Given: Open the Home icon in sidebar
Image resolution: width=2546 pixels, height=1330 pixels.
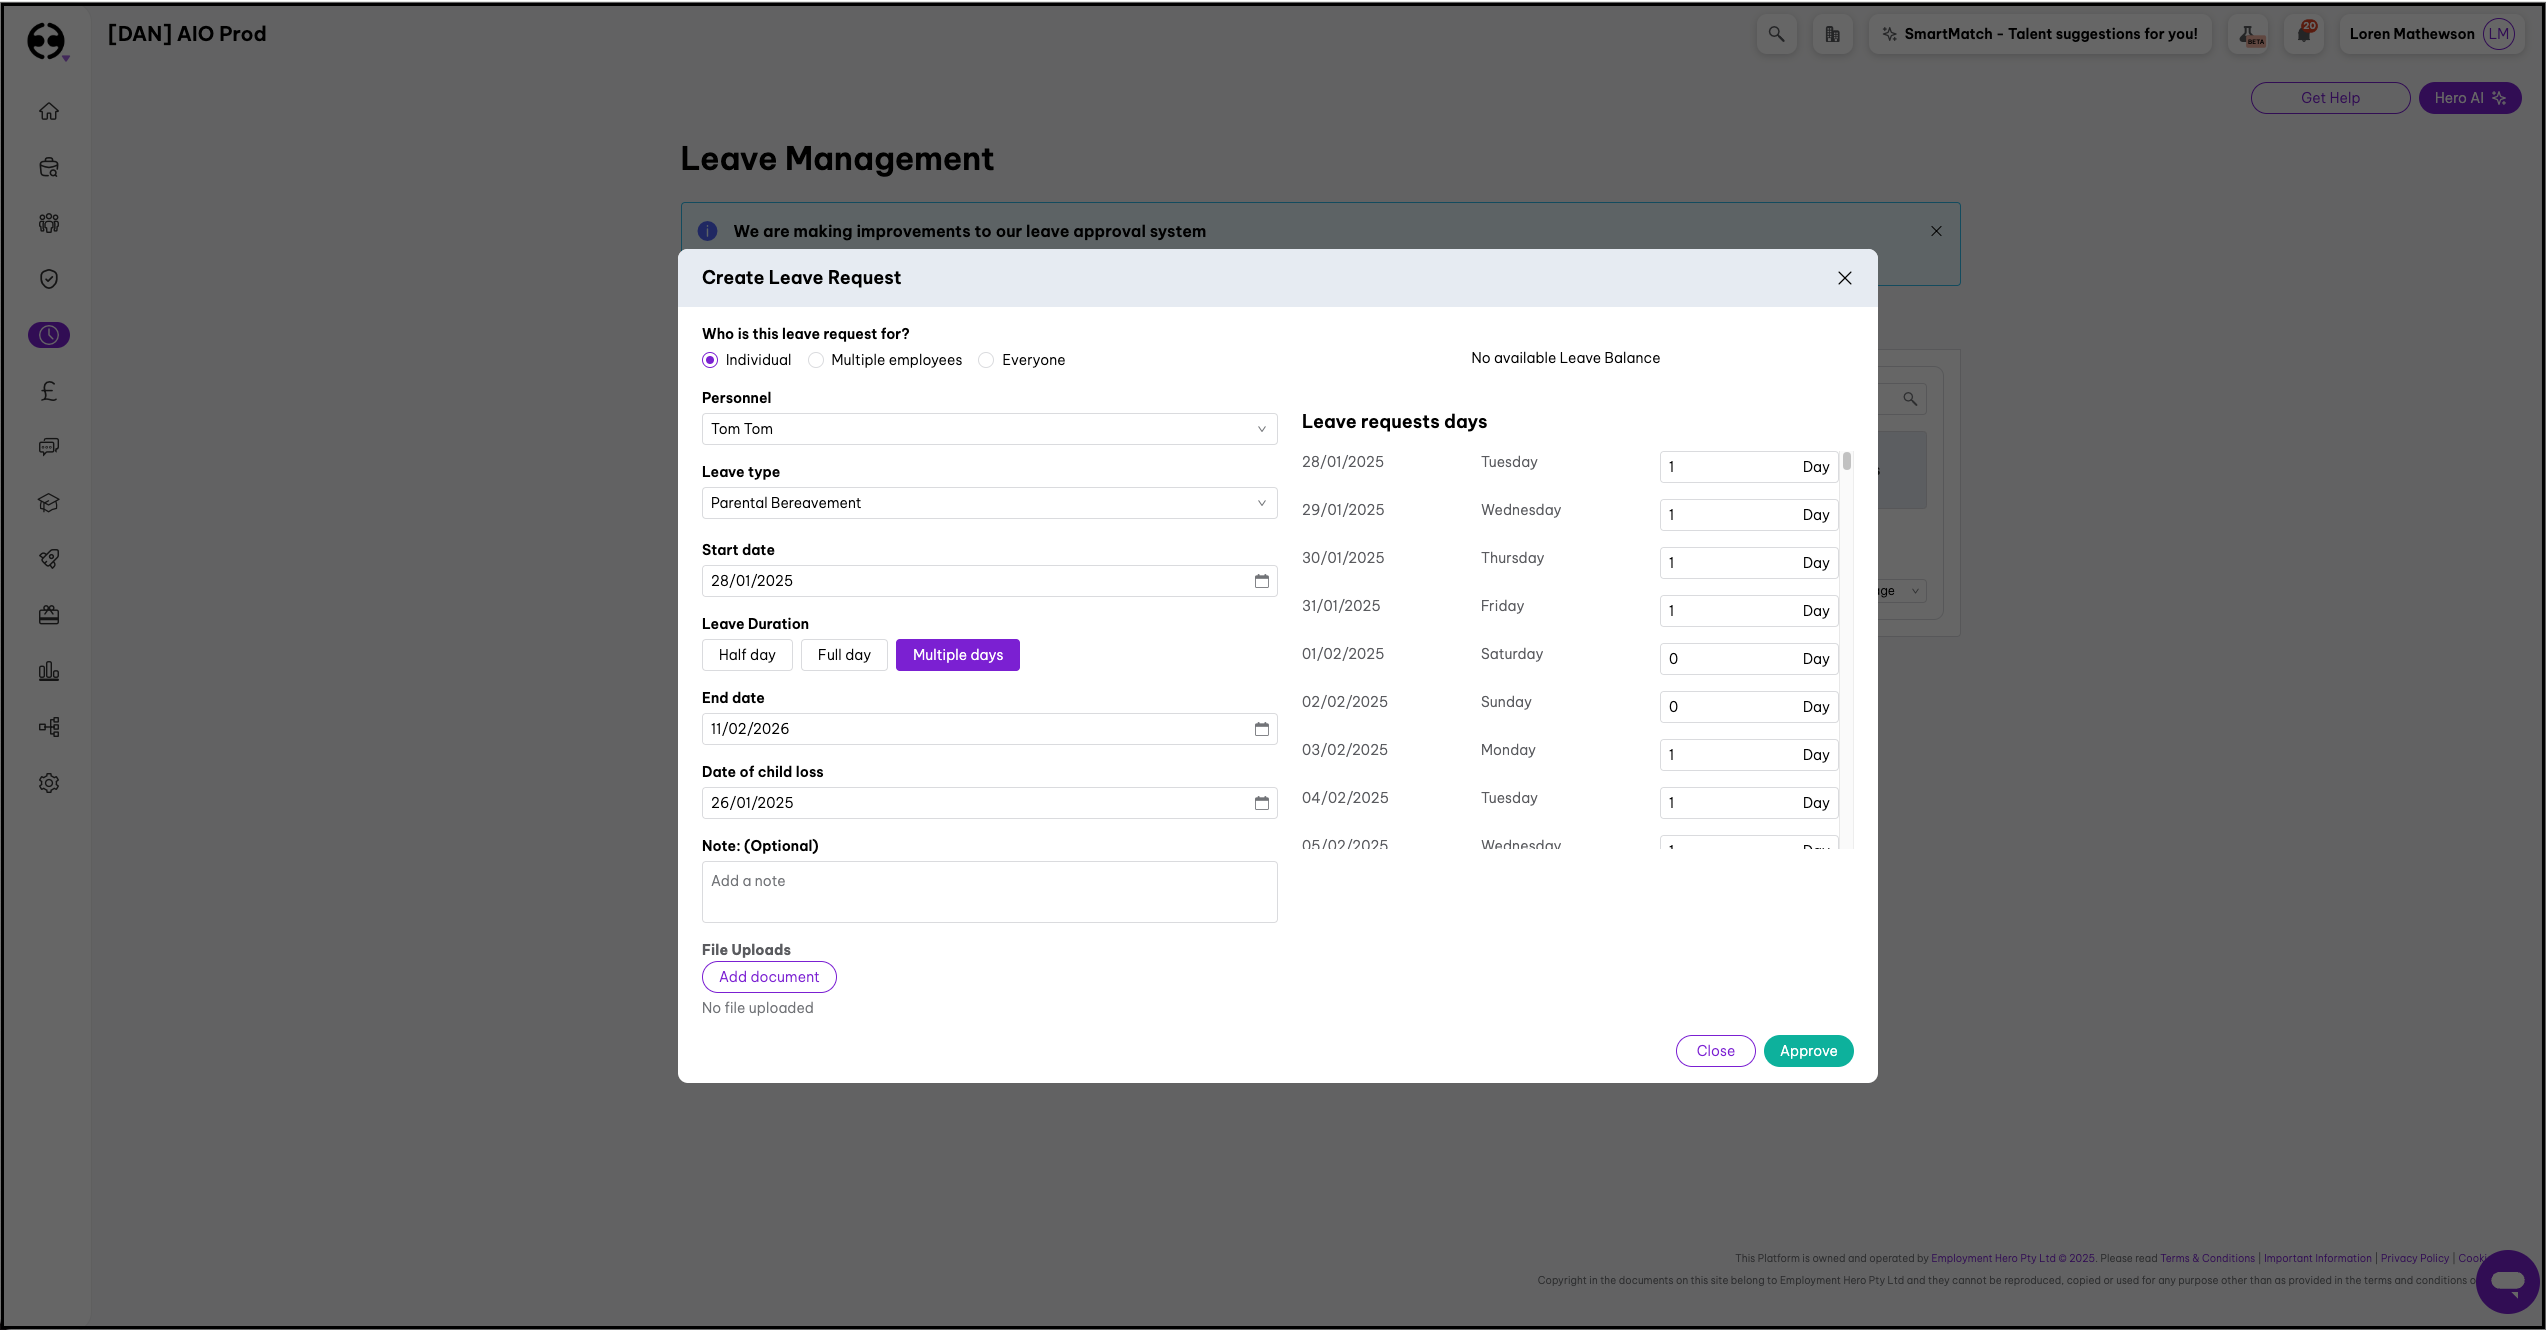Looking at the screenshot, I should tap(49, 111).
